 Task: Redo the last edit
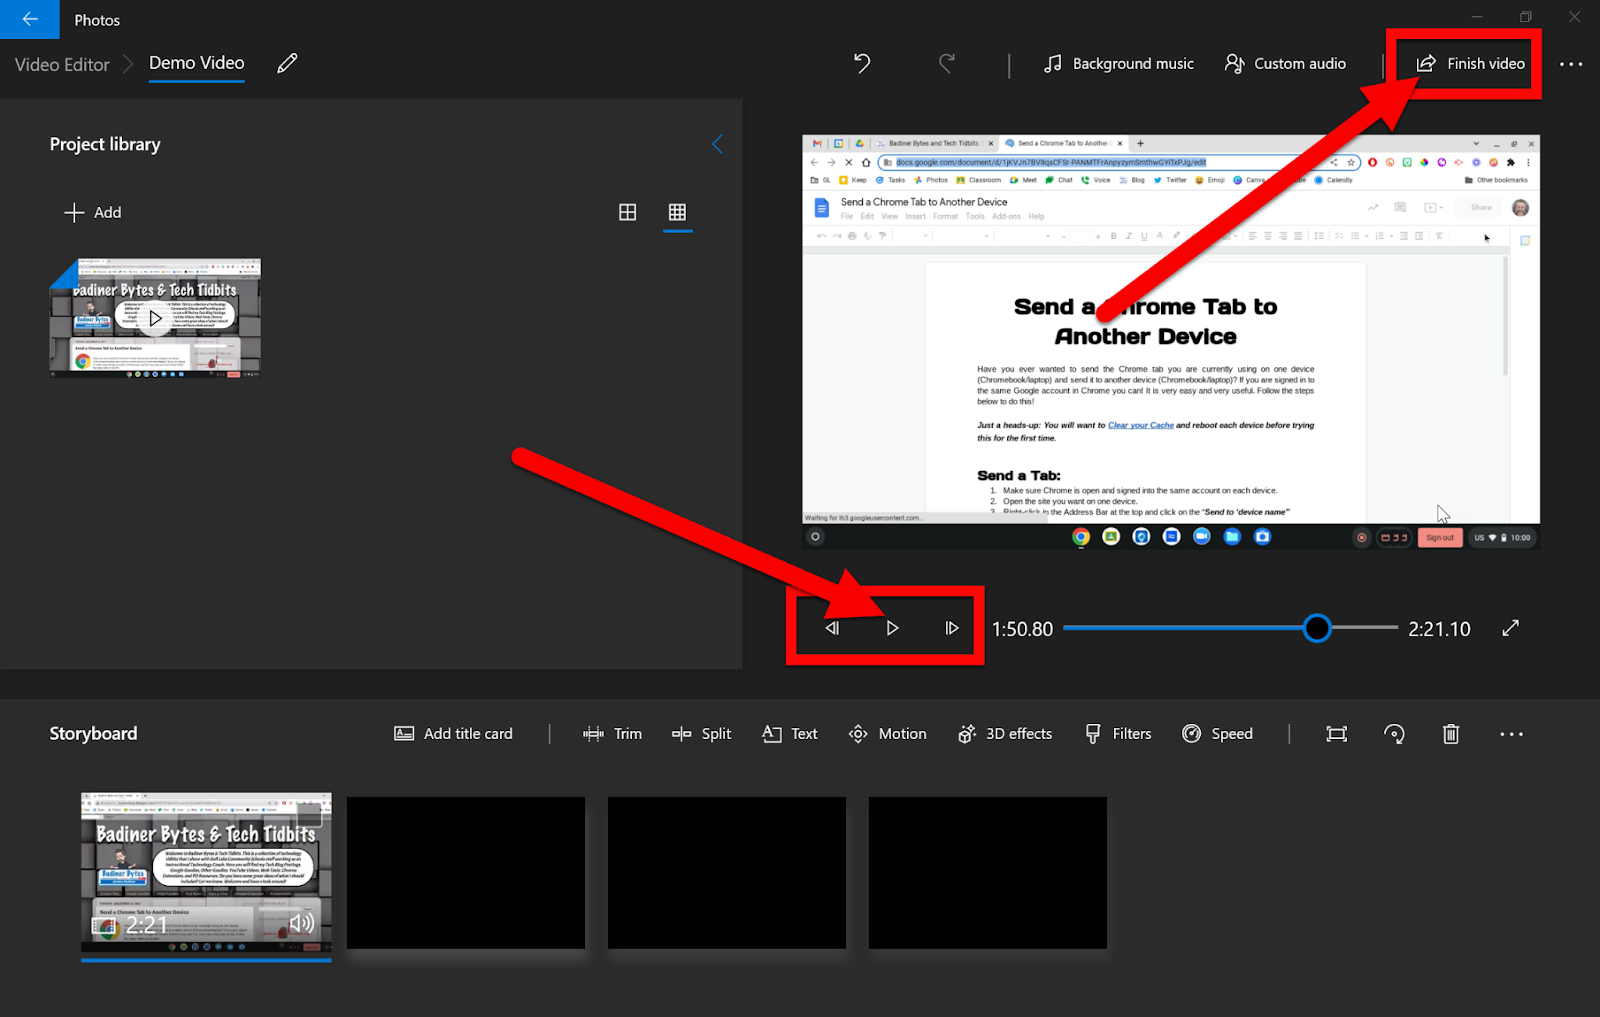(947, 63)
